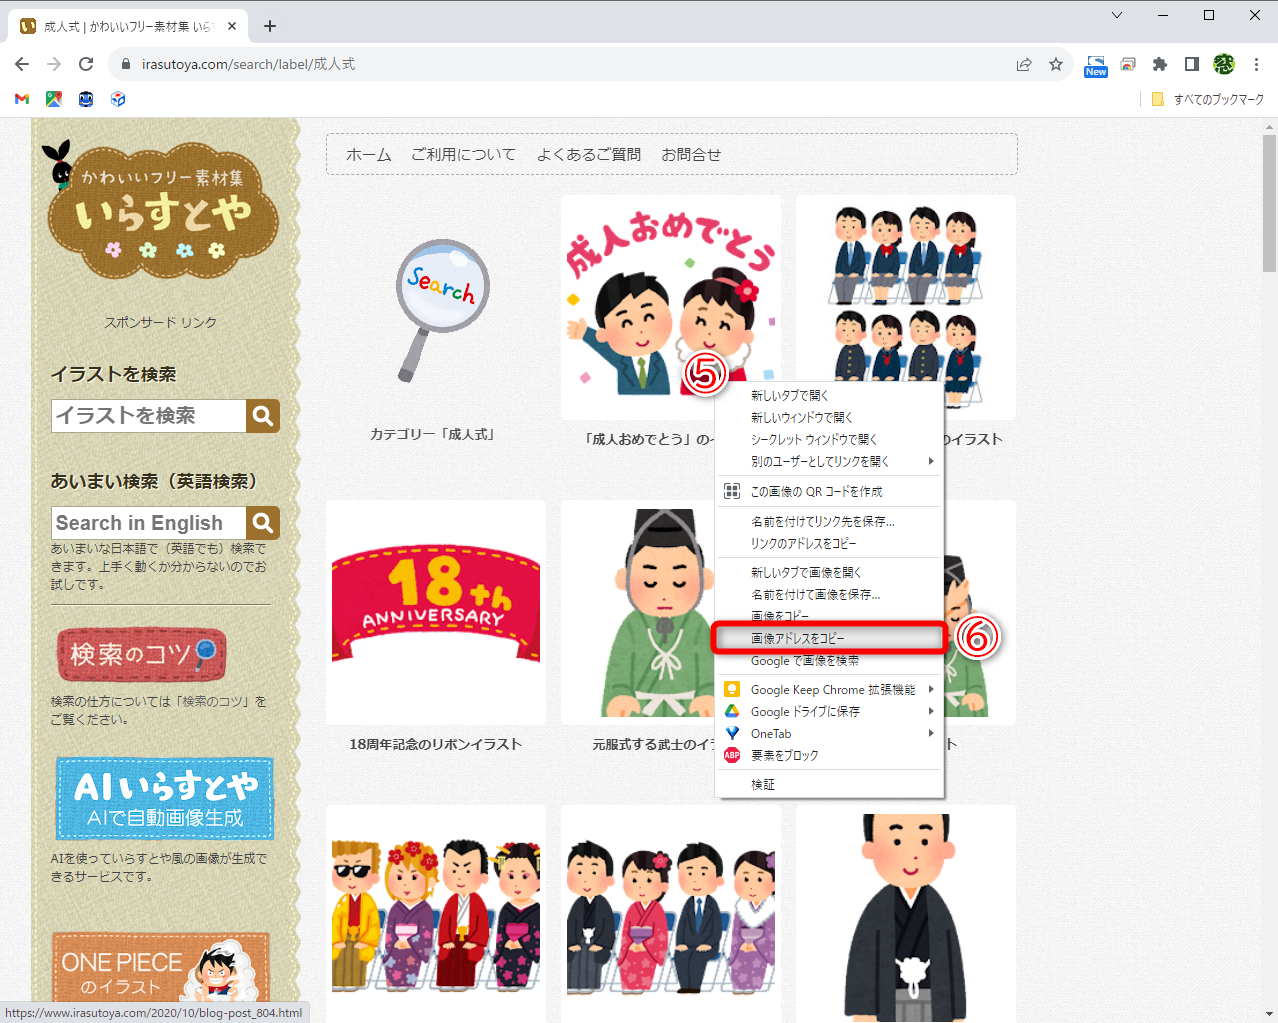Click ホーム in the site navigation
The image size is (1278, 1023).
[x=368, y=154]
